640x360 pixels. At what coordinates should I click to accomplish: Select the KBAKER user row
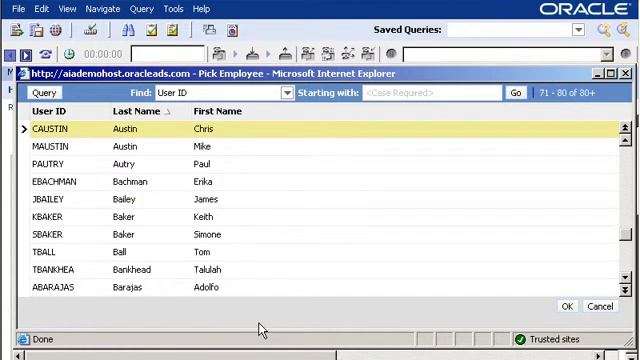(324, 217)
